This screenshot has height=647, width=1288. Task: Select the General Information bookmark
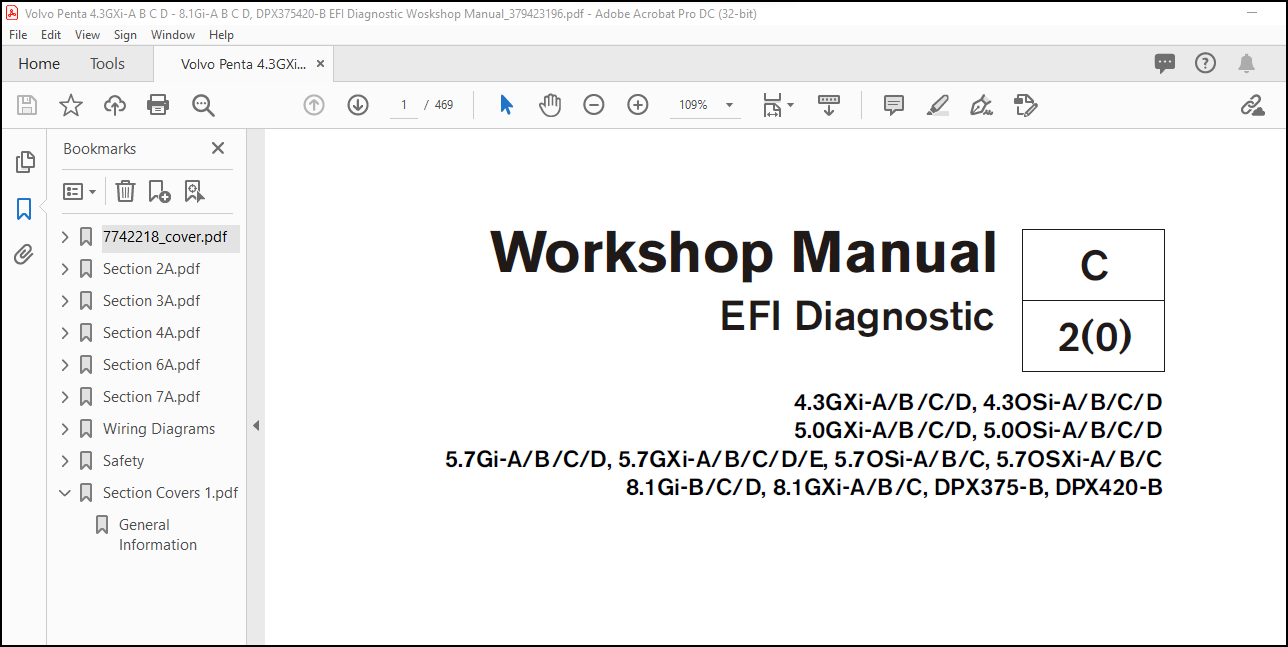pos(158,535)
